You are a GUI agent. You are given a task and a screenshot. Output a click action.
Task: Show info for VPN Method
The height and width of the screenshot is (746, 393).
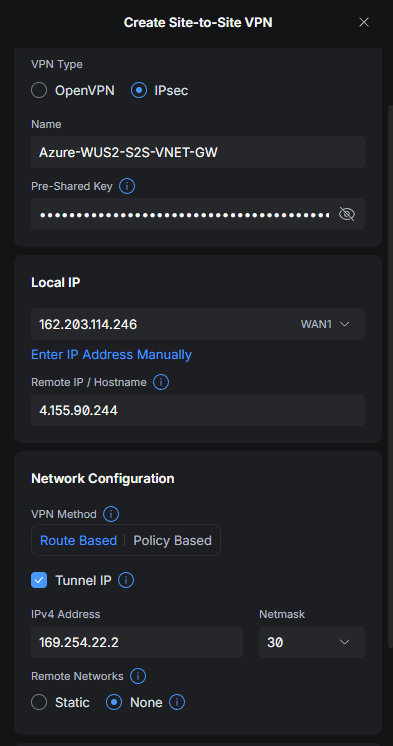(111, 514)
